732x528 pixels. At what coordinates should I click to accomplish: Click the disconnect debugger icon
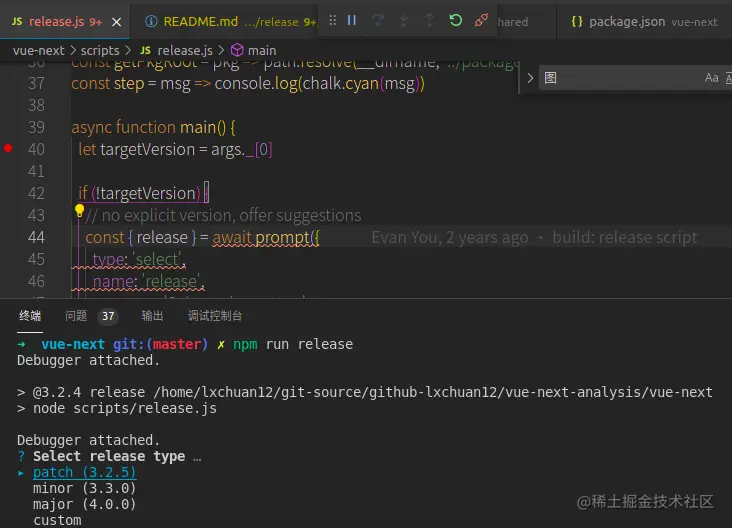pos(481,20)
